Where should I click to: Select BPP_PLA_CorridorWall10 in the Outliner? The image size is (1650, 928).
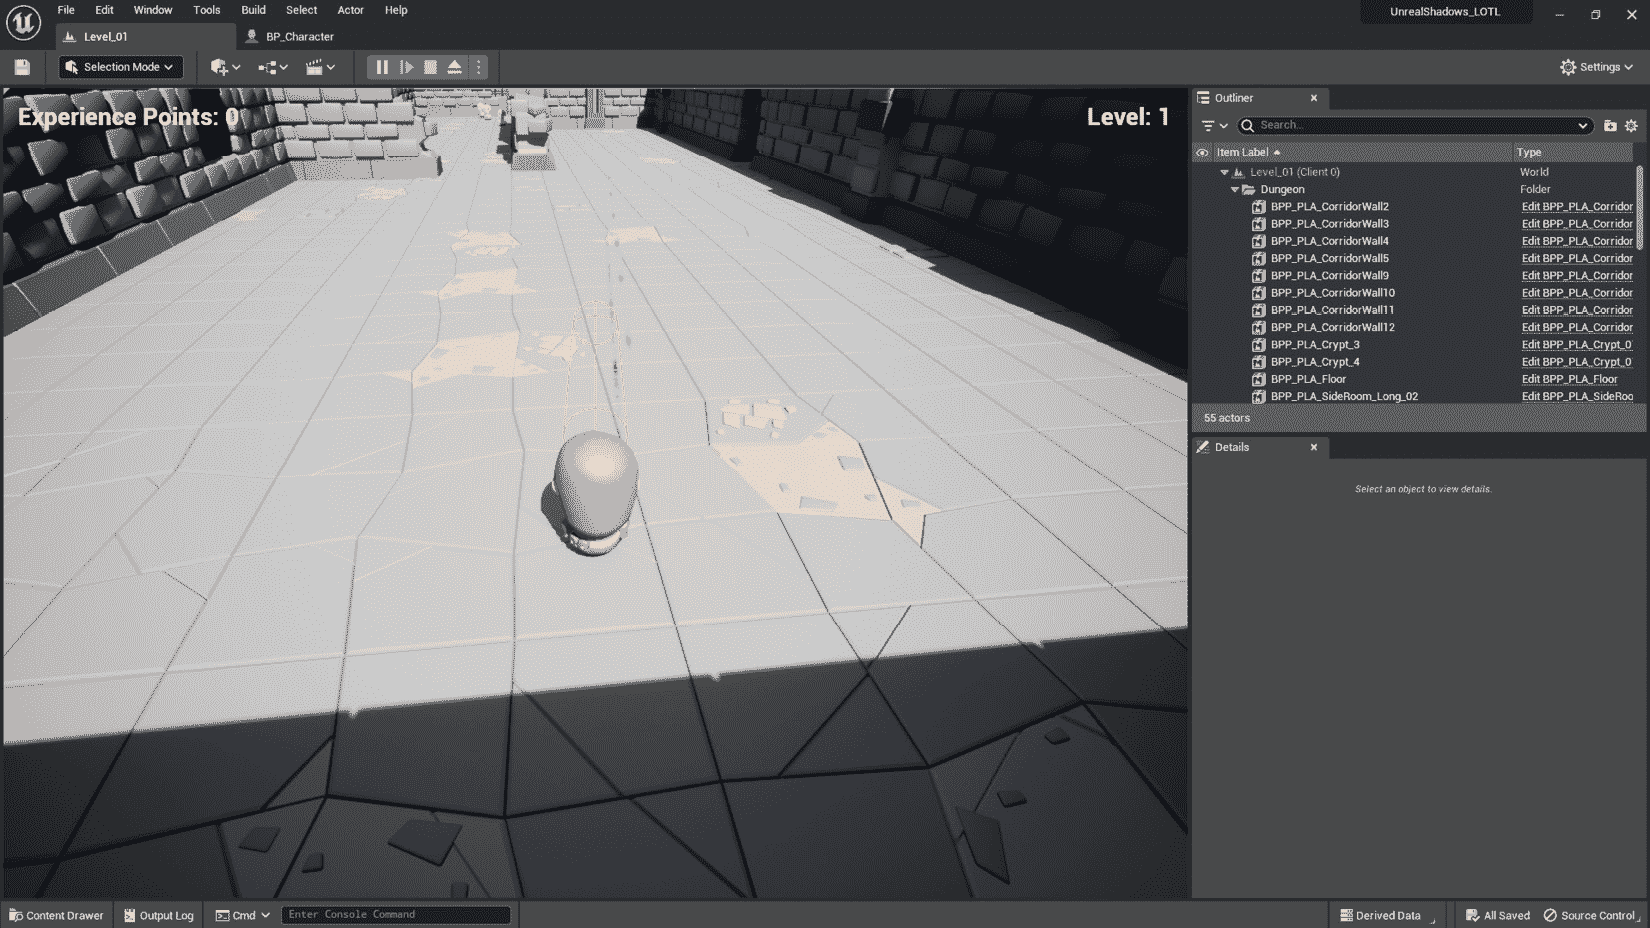1332,293
